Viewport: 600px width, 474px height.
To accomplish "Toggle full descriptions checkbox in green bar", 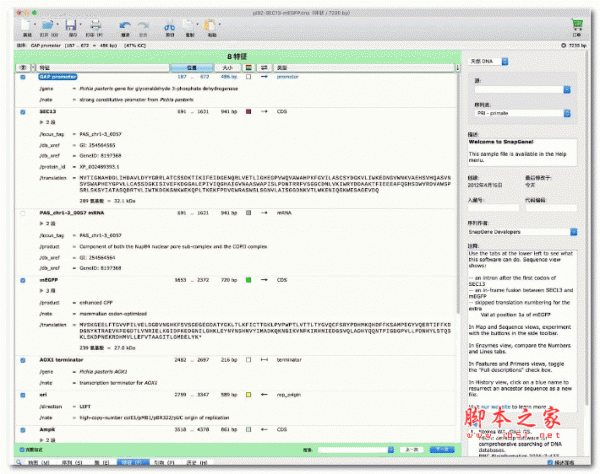I will [21, 450].
